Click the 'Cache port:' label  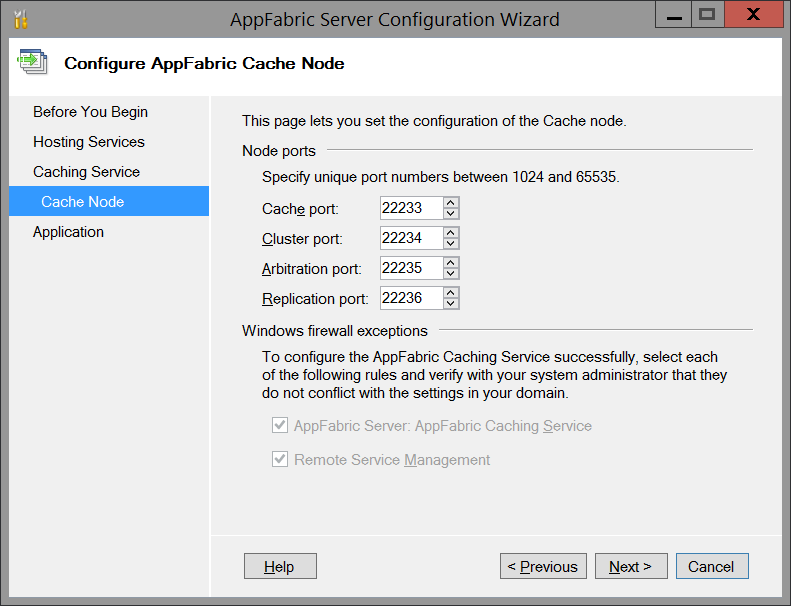(x=300, y=208)
